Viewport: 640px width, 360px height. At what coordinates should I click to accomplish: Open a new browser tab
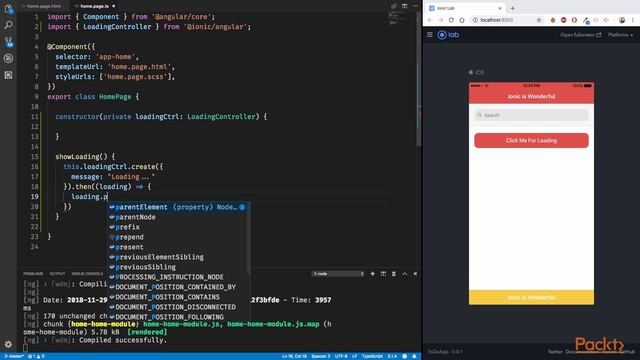point(513,8)
